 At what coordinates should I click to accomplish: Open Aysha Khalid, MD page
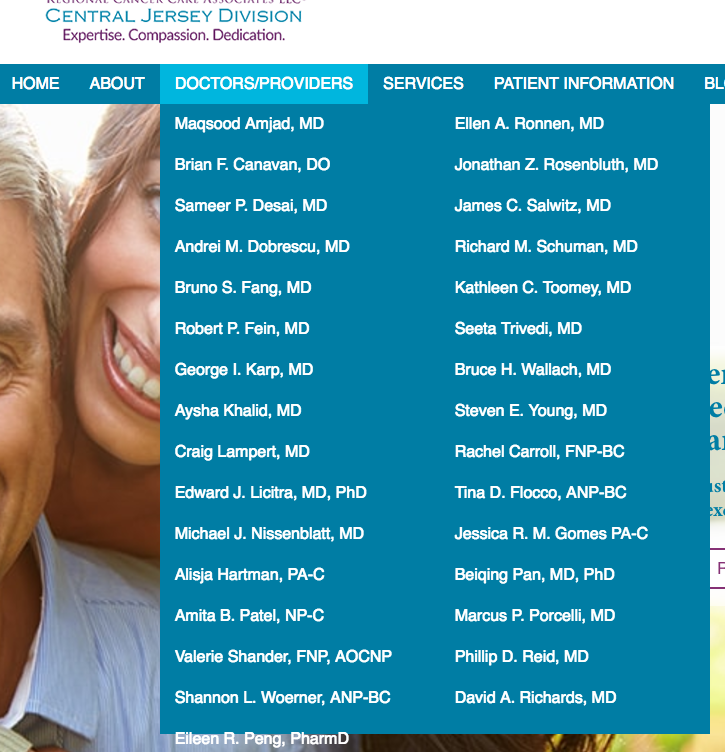(x=238, y=411)
